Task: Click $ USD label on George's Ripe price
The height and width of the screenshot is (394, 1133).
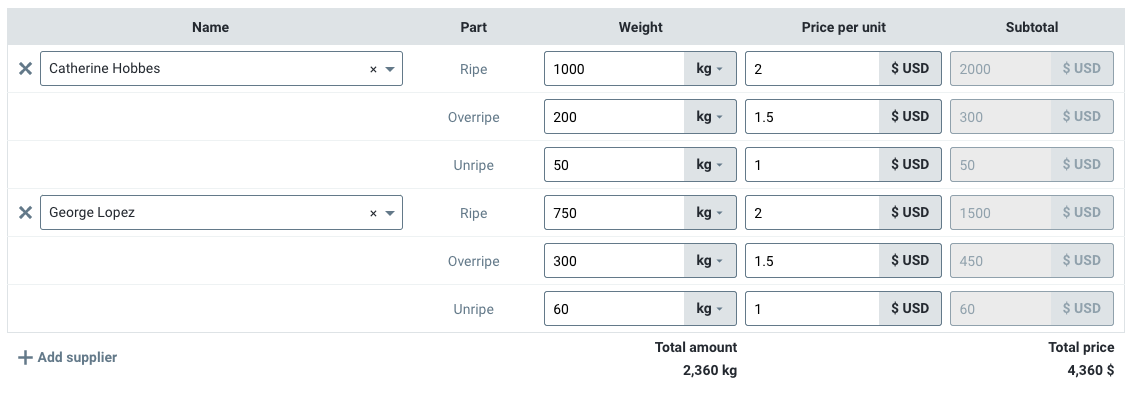Action: 910,213
